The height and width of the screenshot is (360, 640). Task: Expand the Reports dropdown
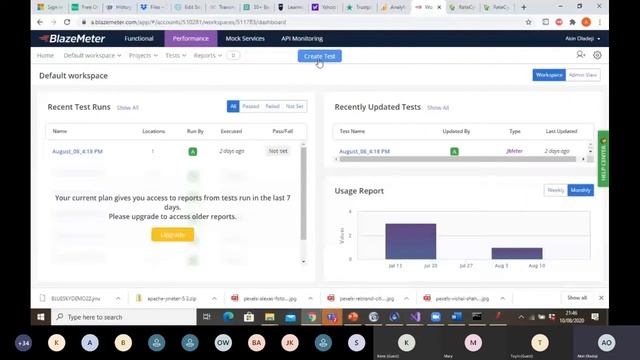pos(207,55)
